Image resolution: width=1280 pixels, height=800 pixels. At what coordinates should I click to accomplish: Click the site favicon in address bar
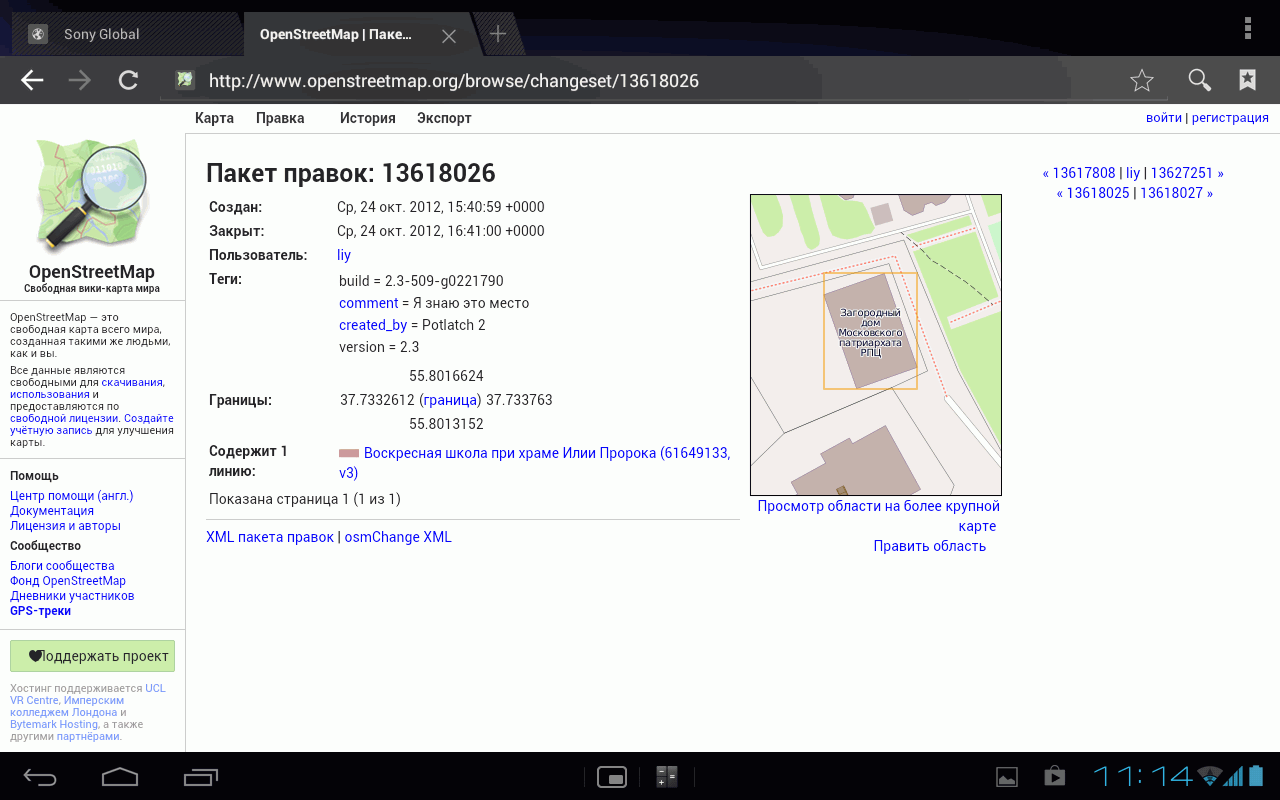(184, 80)
